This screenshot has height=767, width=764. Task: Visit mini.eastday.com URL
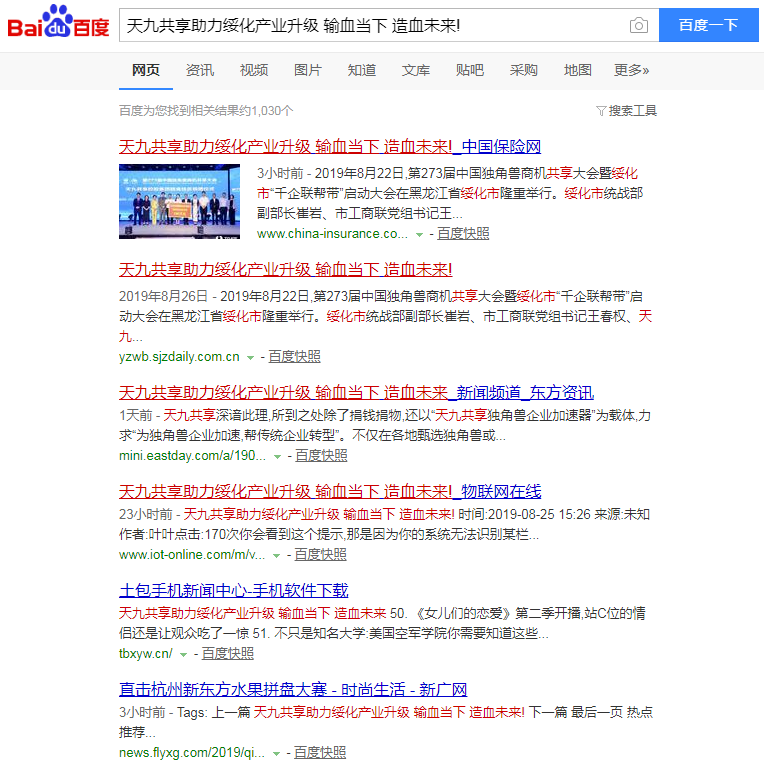[x=192, y=456]
